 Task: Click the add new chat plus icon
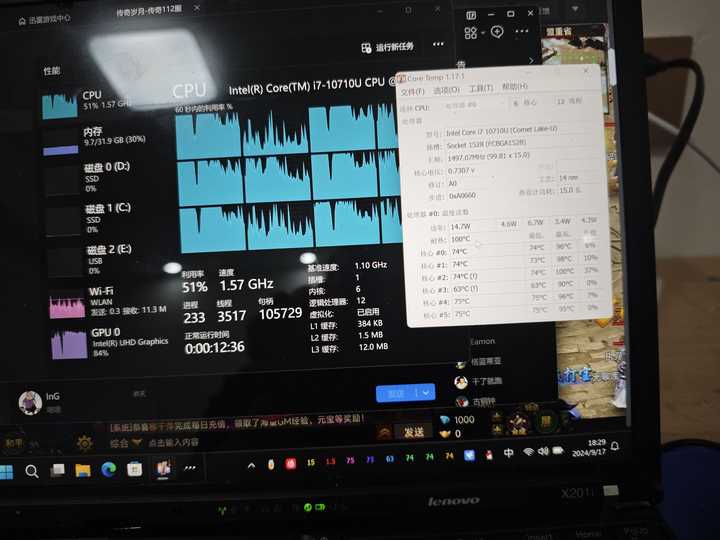coord(497,32)
